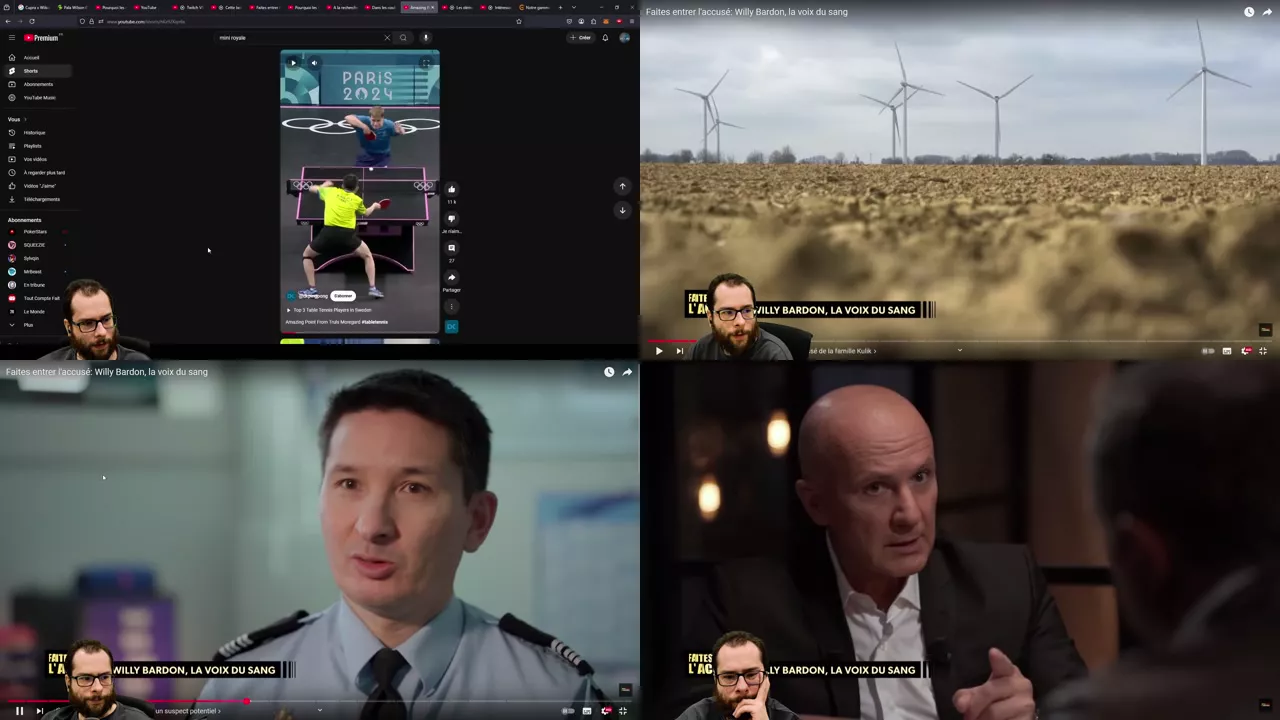Viewport: 1280px width, 720px height.
Task: Open a new browser tab
Action: coord(560,7)
